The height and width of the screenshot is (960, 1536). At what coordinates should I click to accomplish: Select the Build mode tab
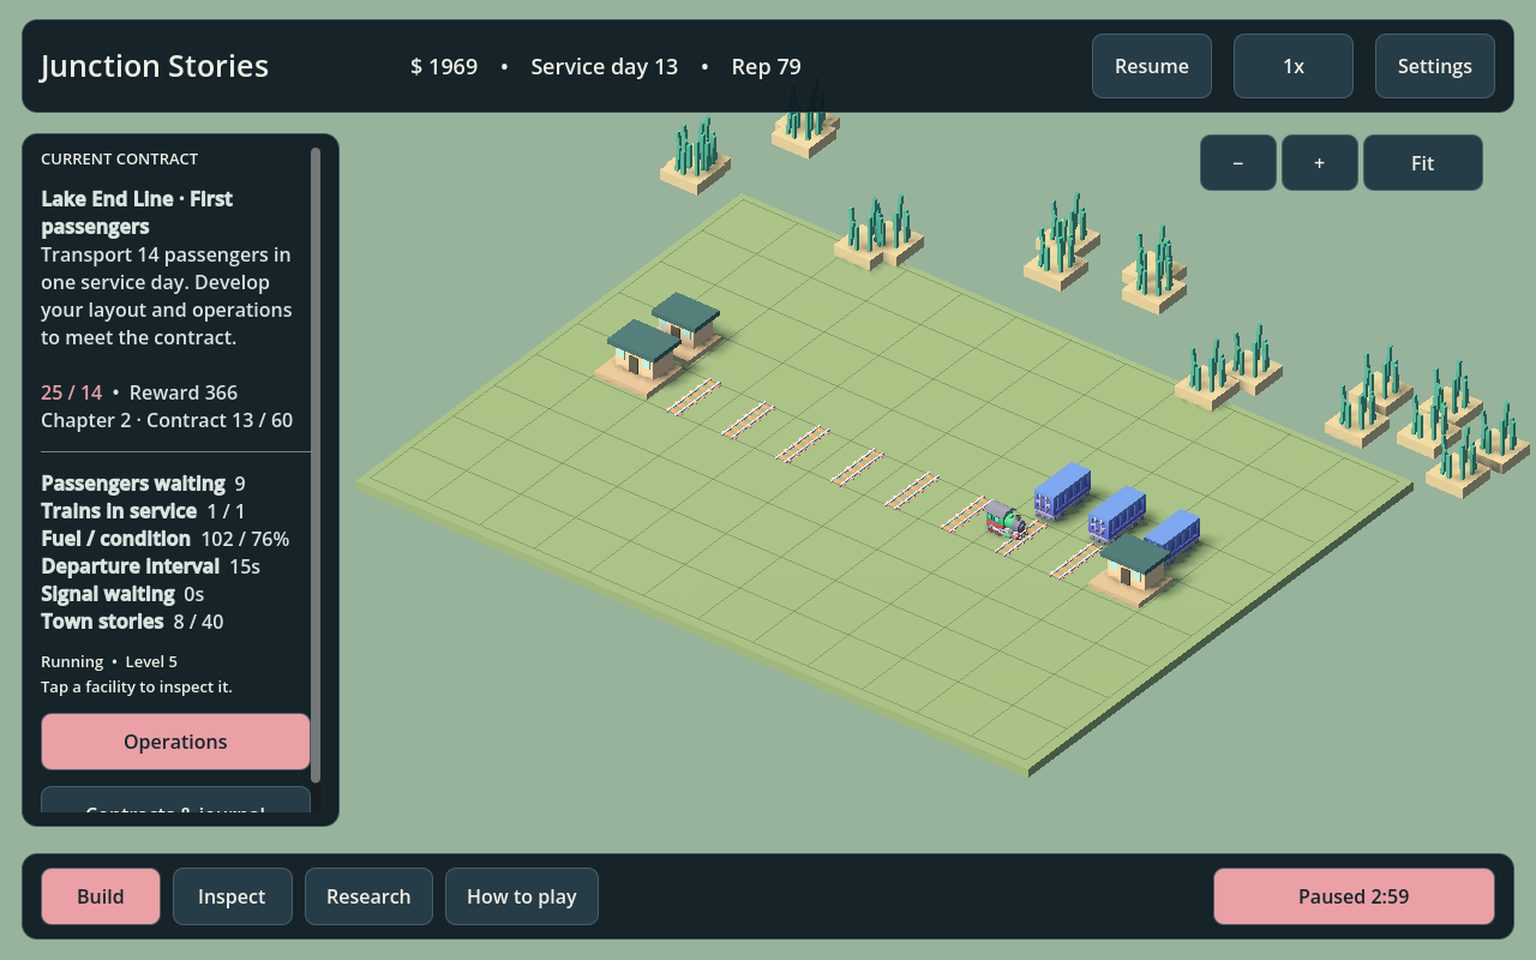point(100,896)
